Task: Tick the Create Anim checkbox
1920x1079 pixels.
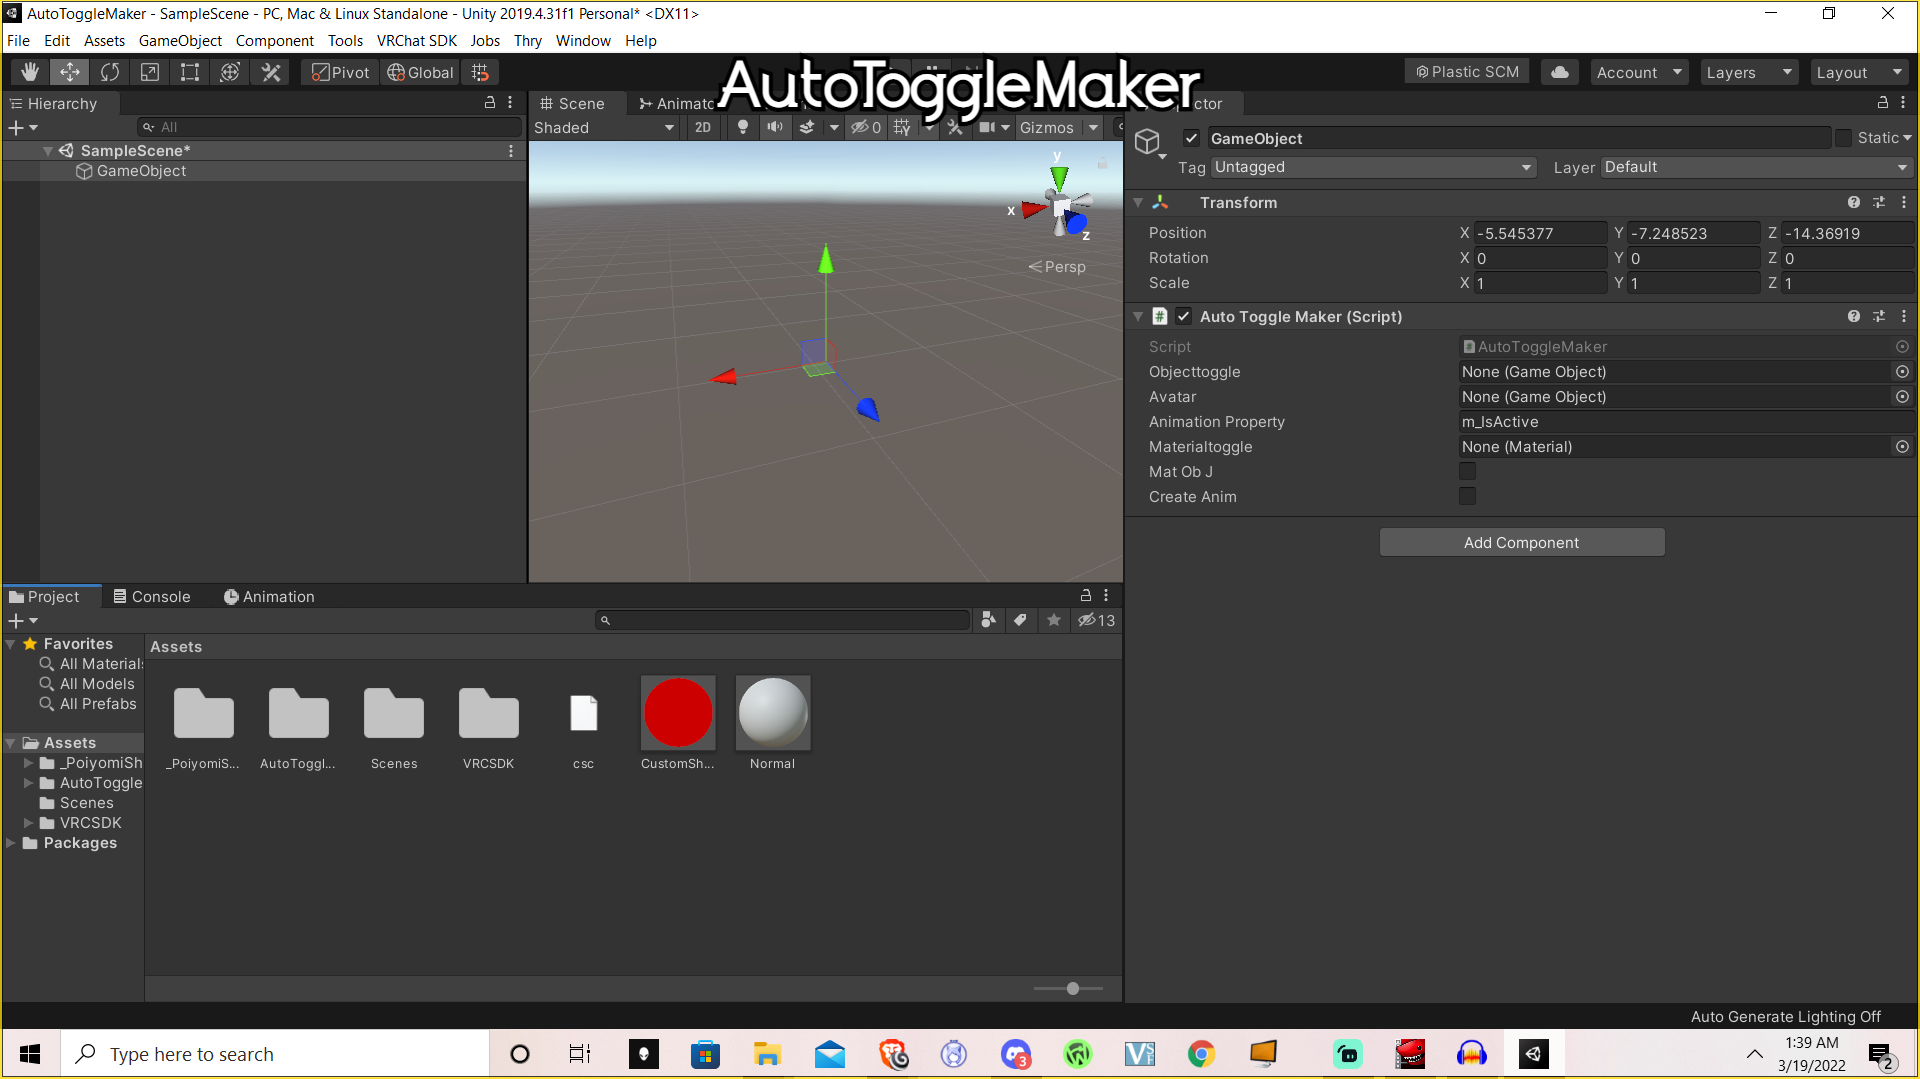Action: click(x=1467, y=496)
